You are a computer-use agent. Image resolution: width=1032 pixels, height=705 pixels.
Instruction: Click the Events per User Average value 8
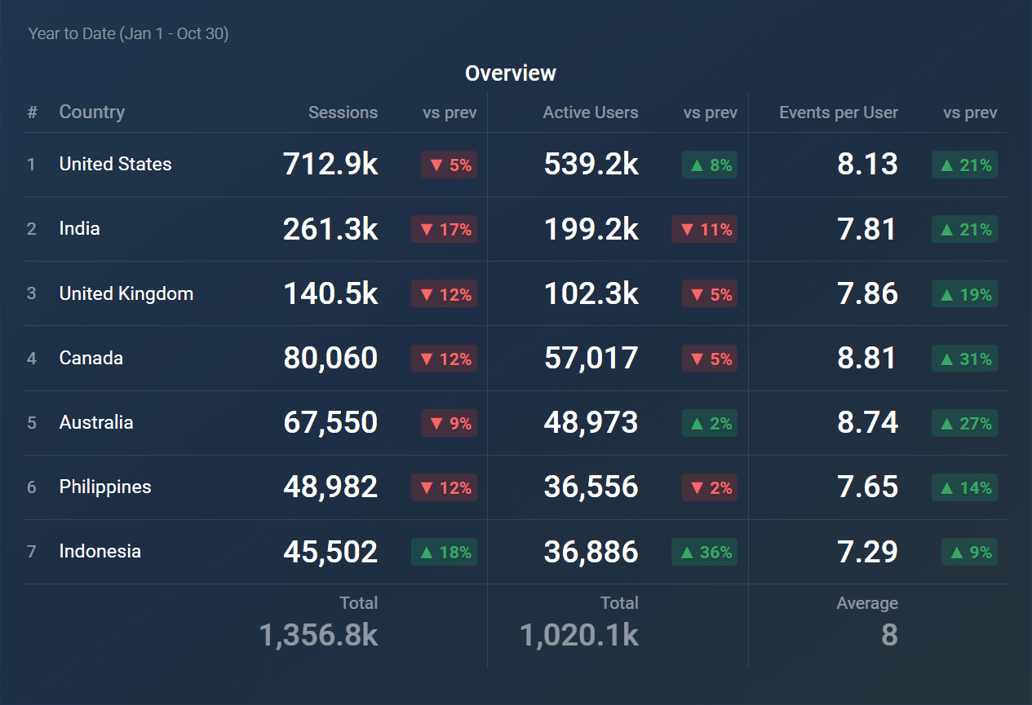pyautogui.click(x=889, y=635)
